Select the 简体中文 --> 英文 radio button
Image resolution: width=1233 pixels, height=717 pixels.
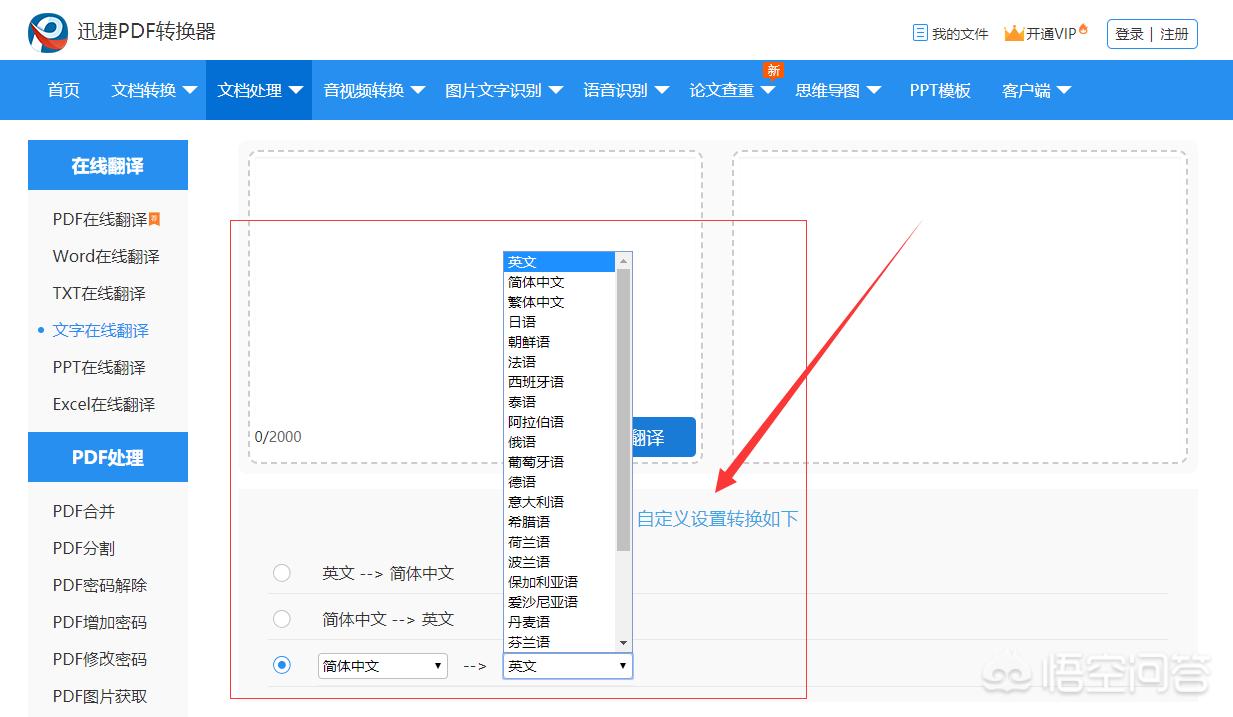[282, 619]
